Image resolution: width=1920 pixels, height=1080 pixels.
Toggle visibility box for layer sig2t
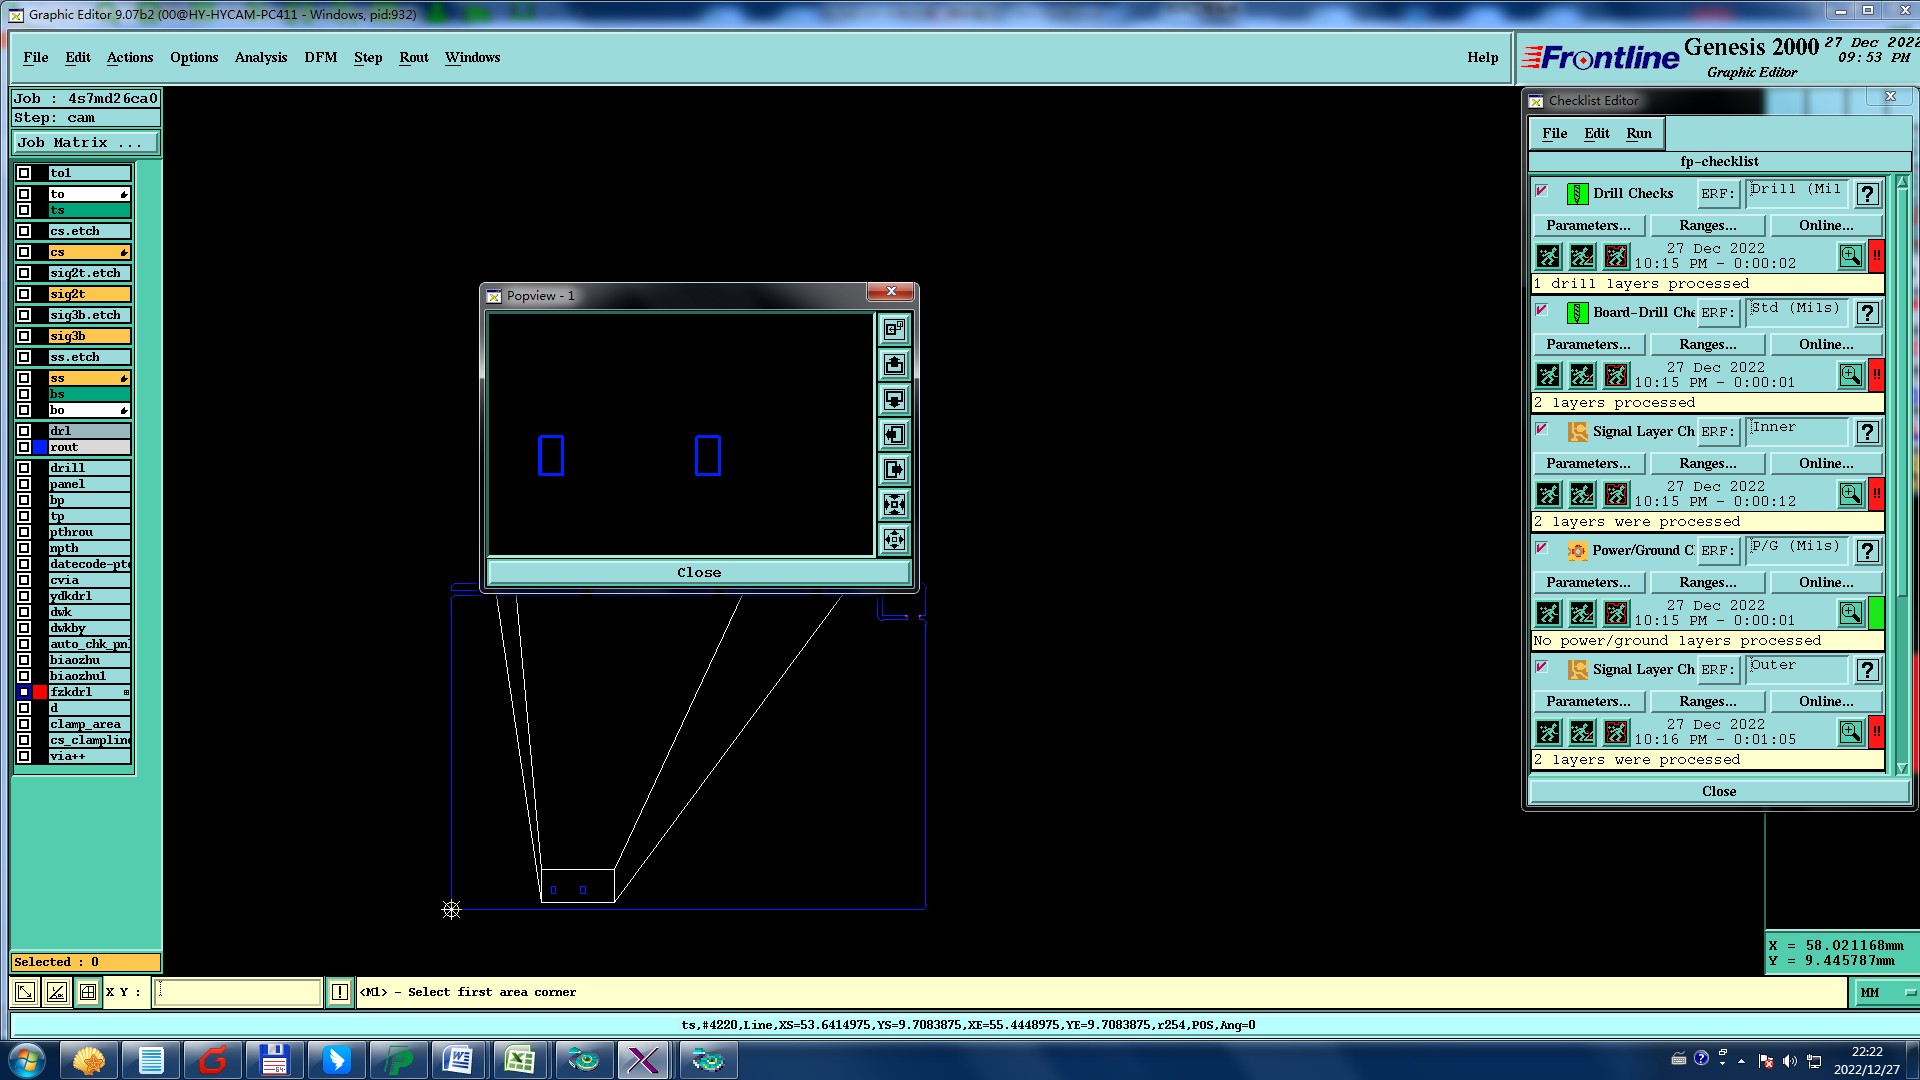coord(24,294)
